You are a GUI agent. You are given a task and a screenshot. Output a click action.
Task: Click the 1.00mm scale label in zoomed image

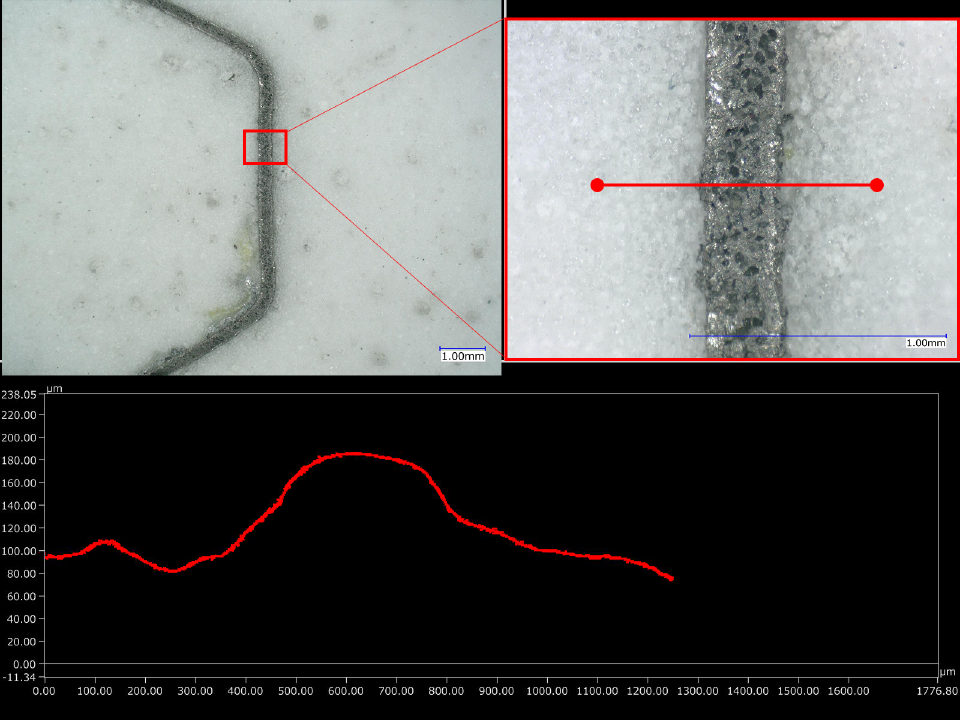[925, 343]
